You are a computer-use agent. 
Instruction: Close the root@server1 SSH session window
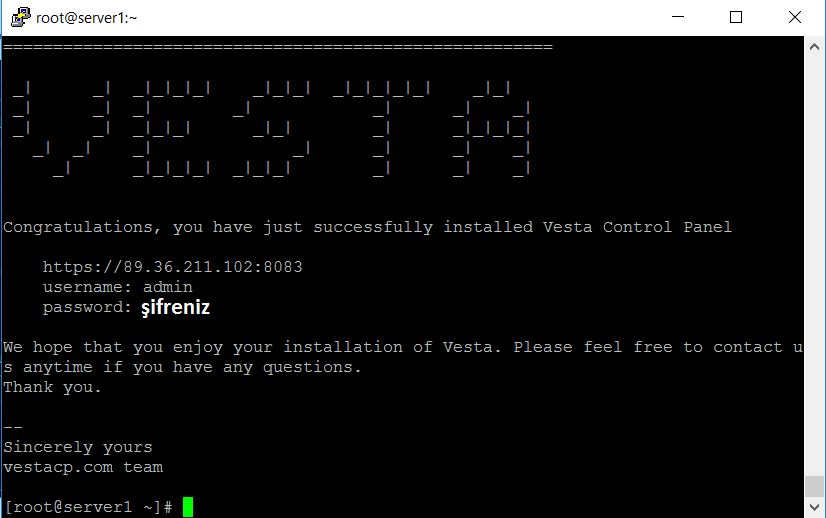tap(794, 17)
